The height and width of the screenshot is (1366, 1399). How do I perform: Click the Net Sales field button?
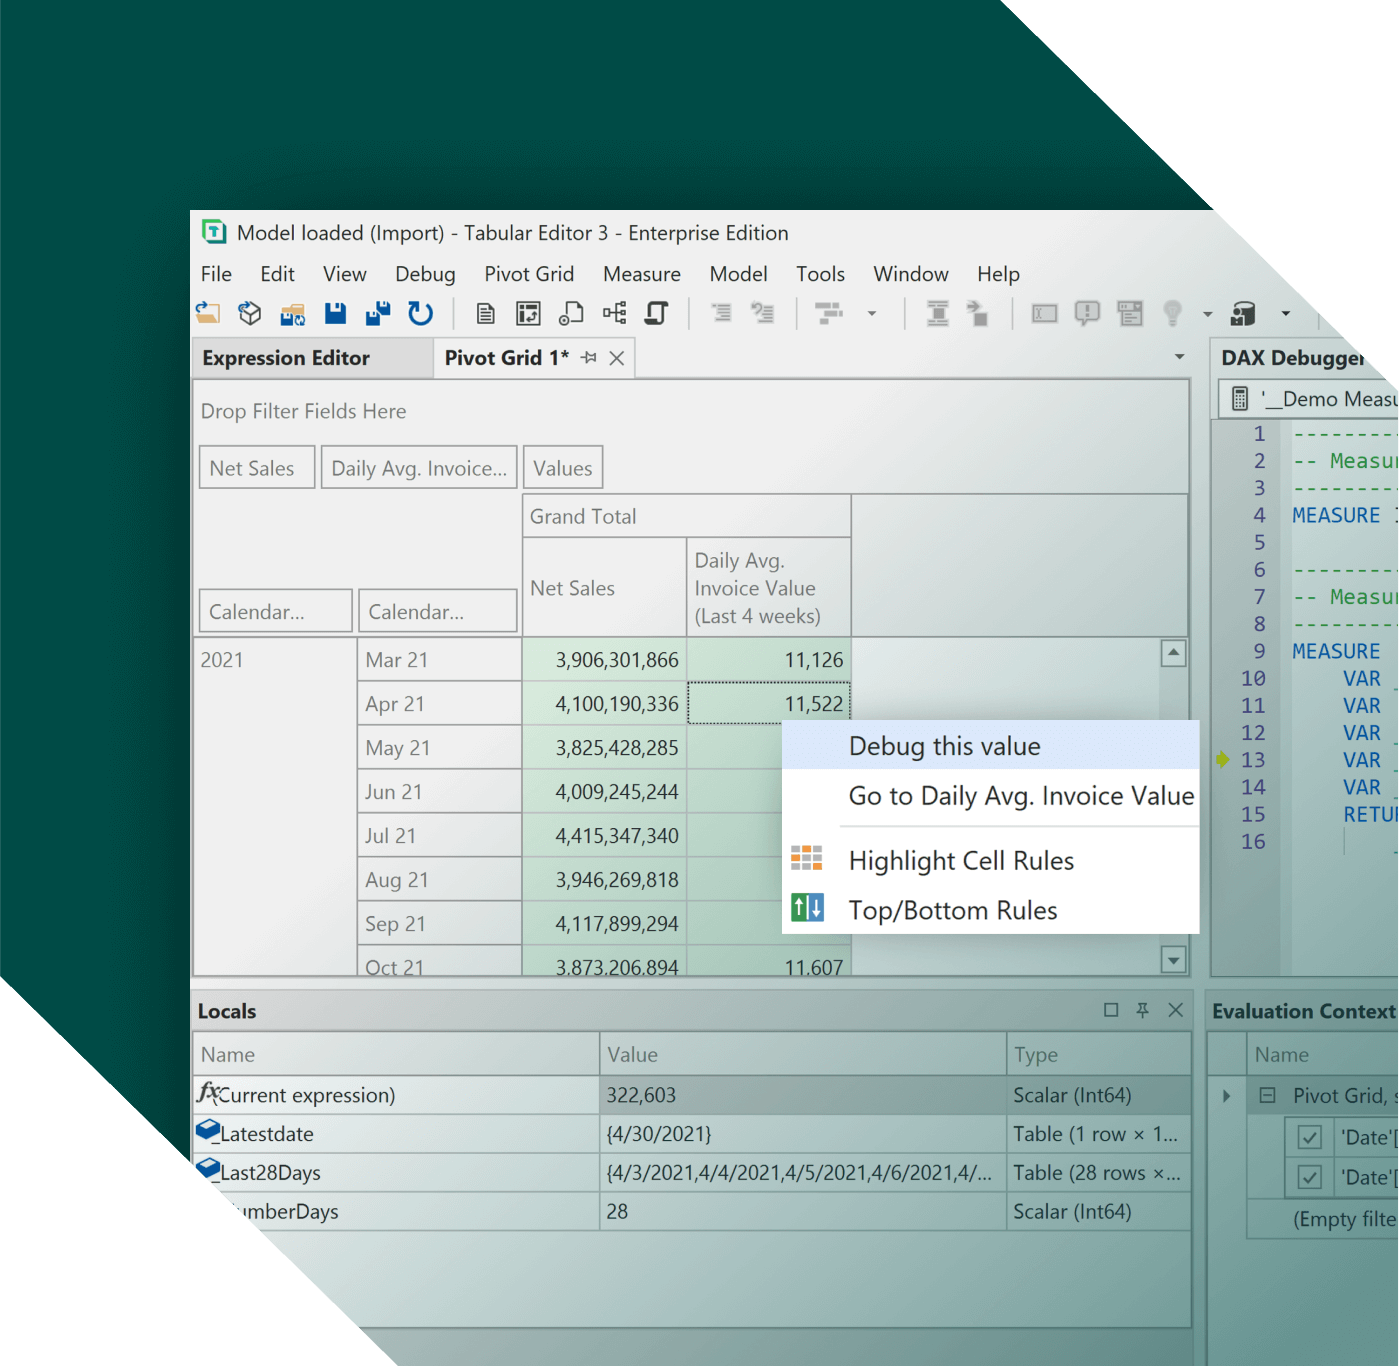[257, 468]
